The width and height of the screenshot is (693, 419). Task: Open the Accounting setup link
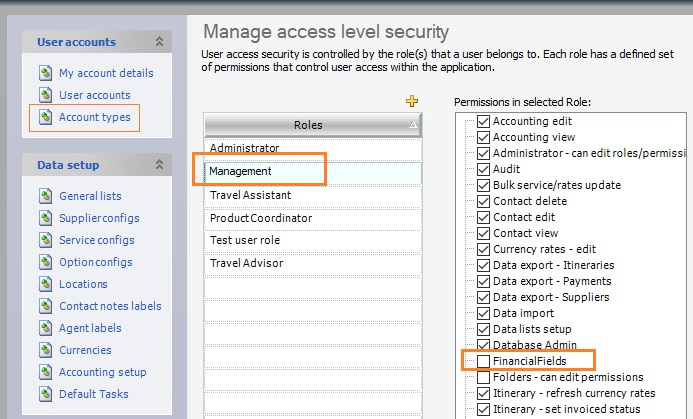(x=102, y=372)
